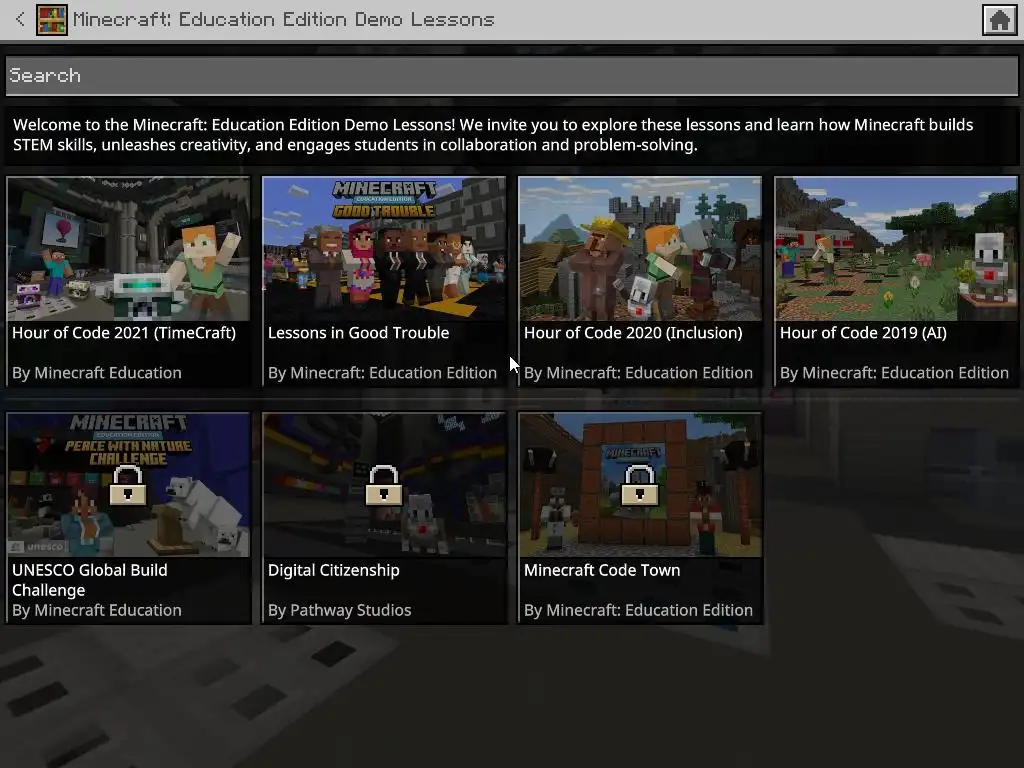Open Hour of Code 2020 (Inclusion) thumbnail
1024x768 pixels.
pyautogui.click(x=640, y=249)
